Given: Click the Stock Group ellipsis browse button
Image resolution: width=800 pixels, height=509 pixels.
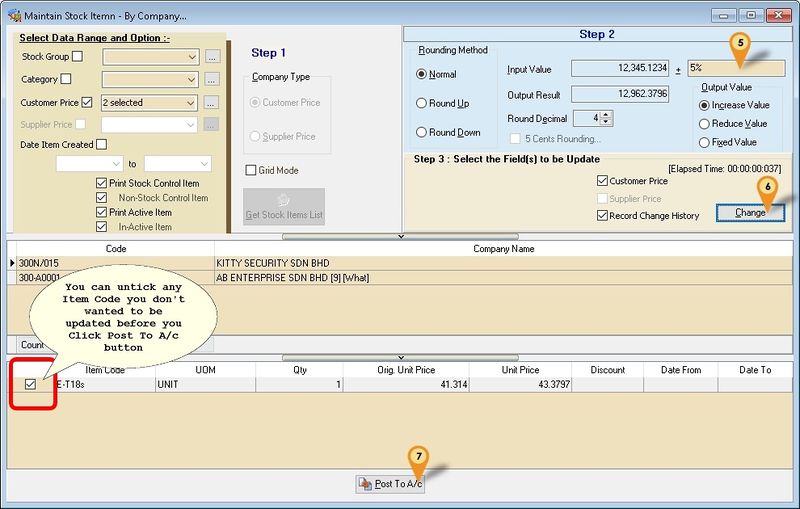Looking at the screenshot, I should 211,57.
